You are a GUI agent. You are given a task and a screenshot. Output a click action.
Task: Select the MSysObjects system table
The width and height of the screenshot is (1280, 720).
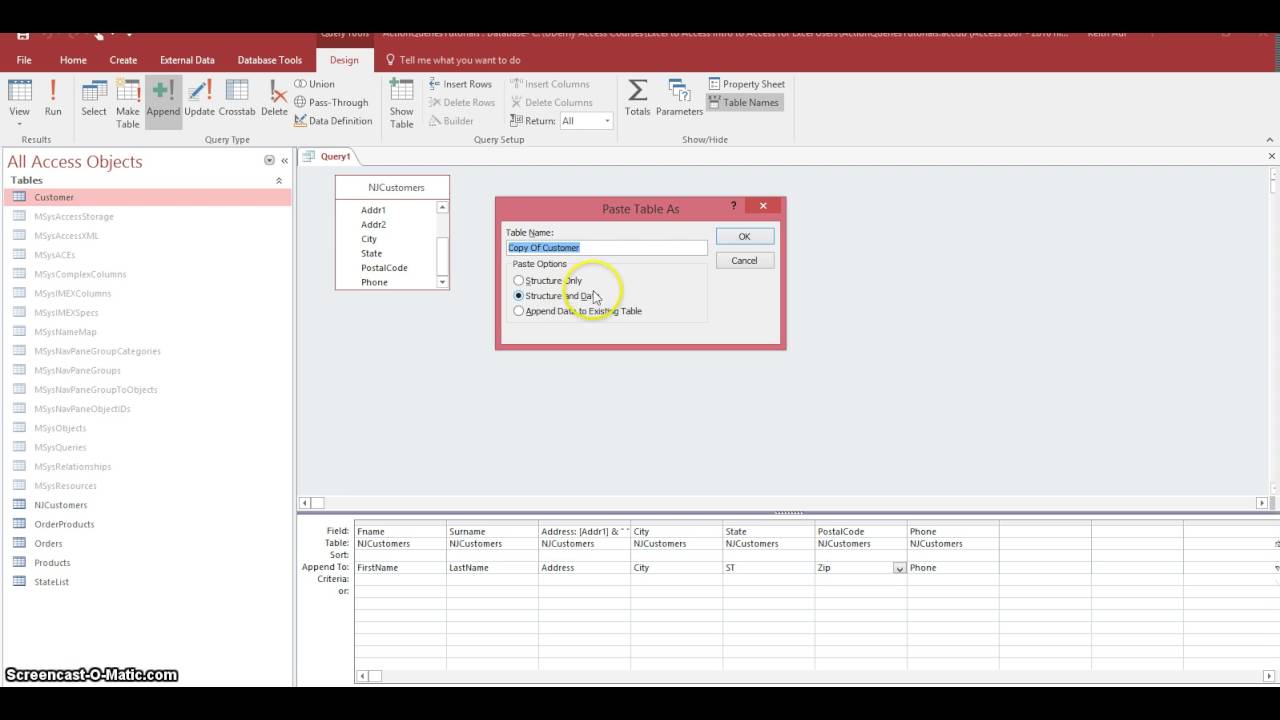(148, 428)
